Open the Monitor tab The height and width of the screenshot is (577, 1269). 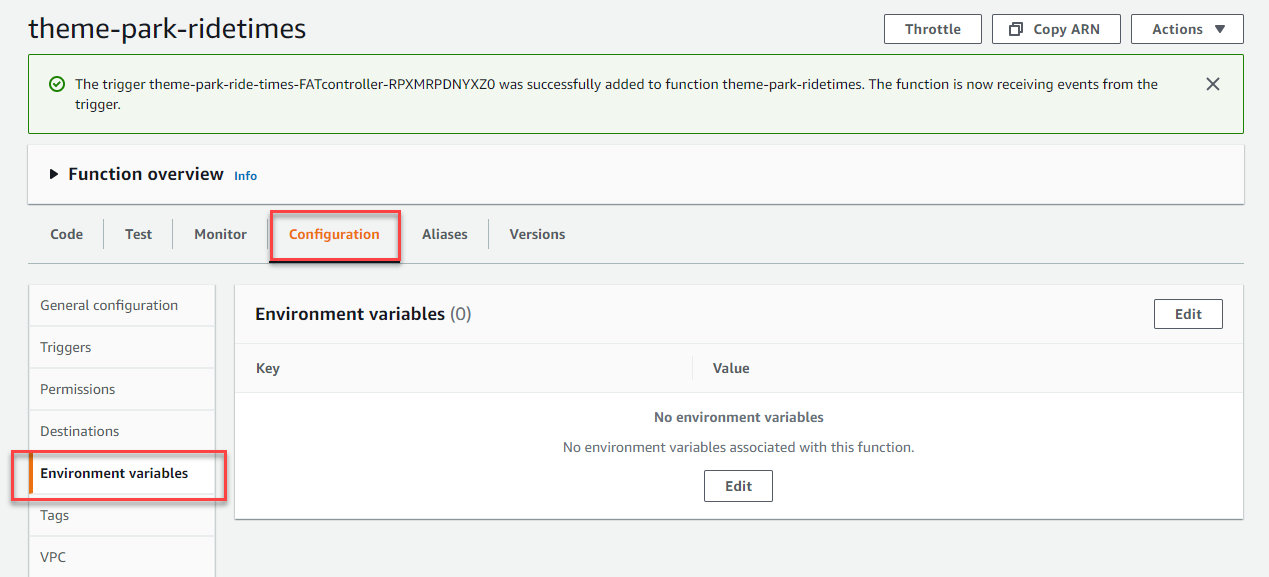[x=220, y=234]
